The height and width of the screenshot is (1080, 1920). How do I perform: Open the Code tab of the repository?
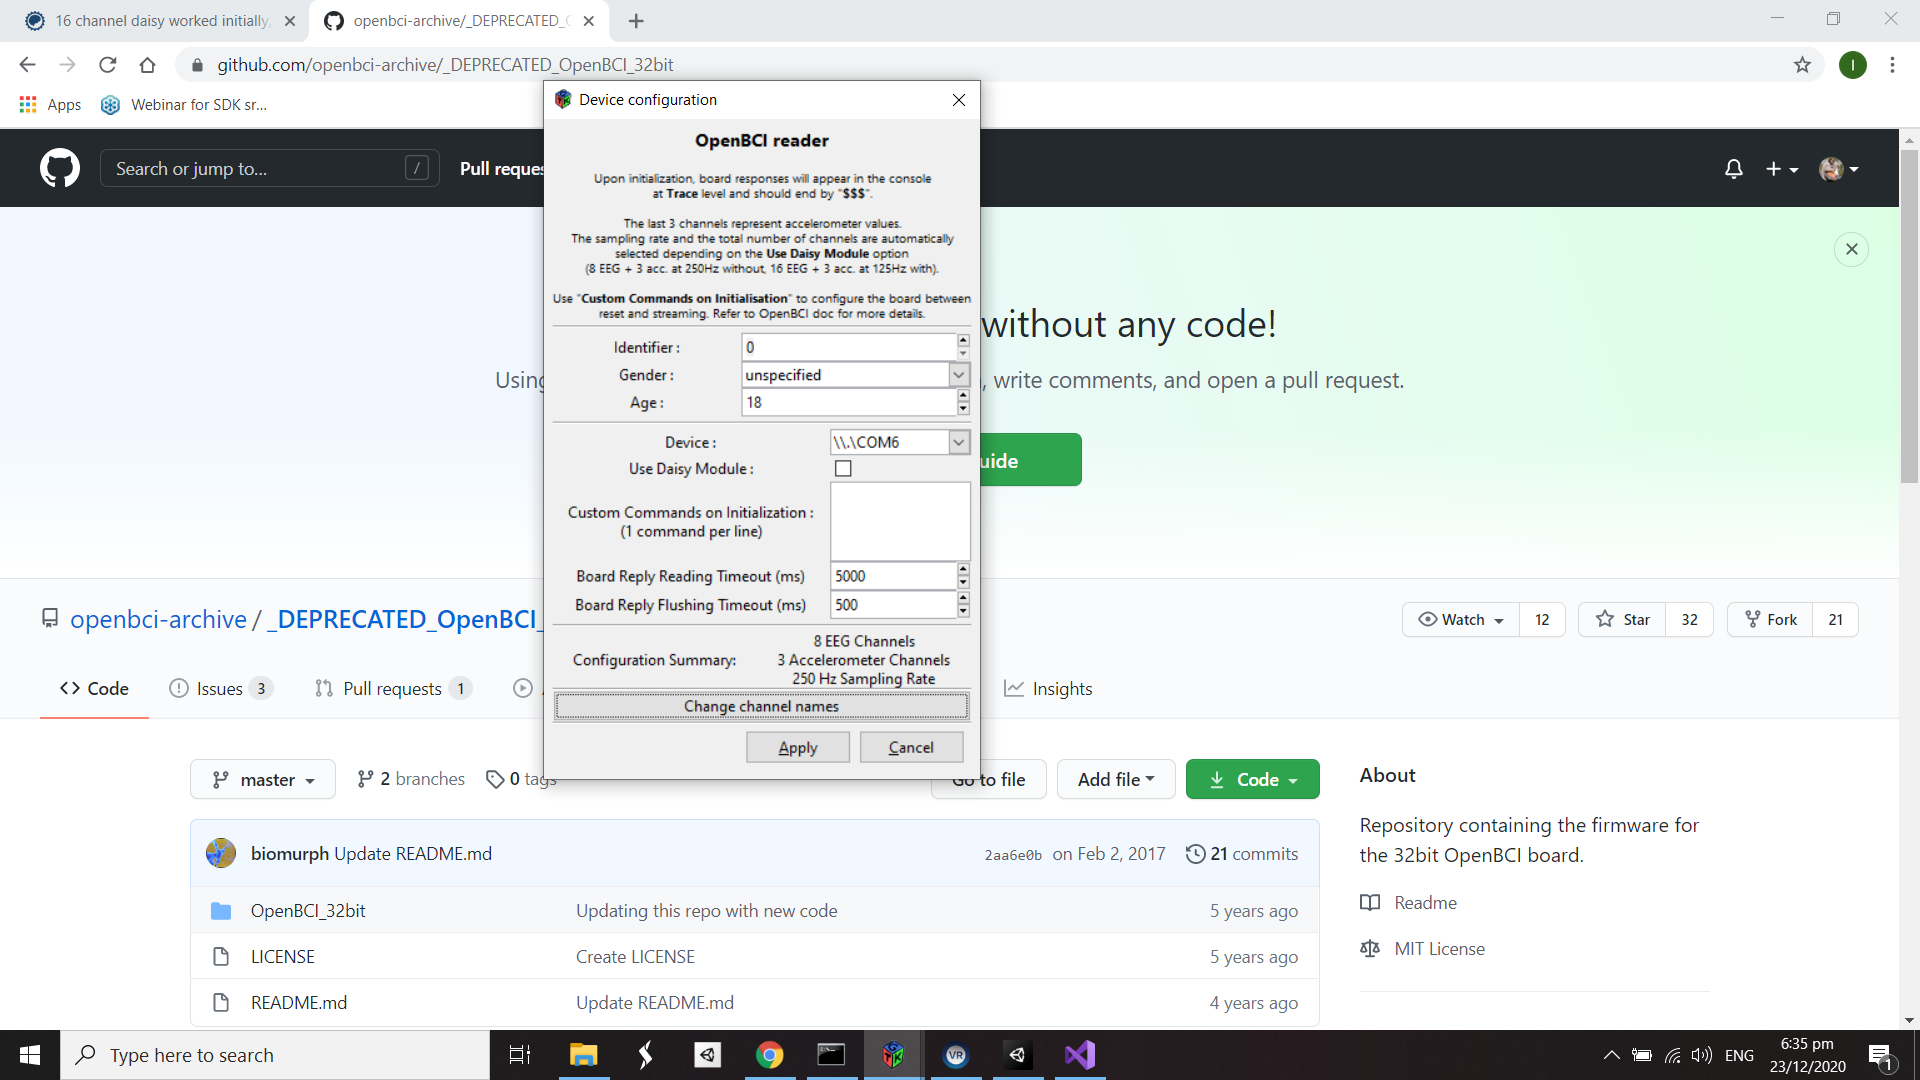coord(94,688)
